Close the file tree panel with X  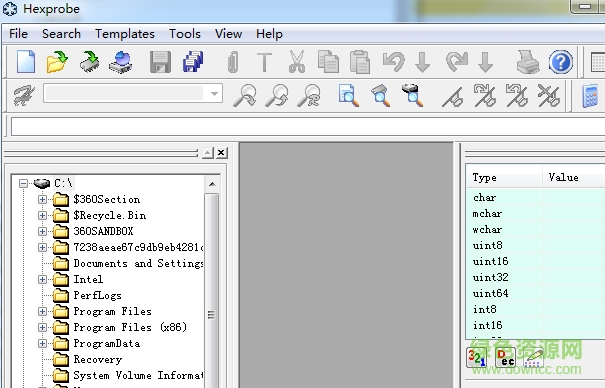pos(221,153)
